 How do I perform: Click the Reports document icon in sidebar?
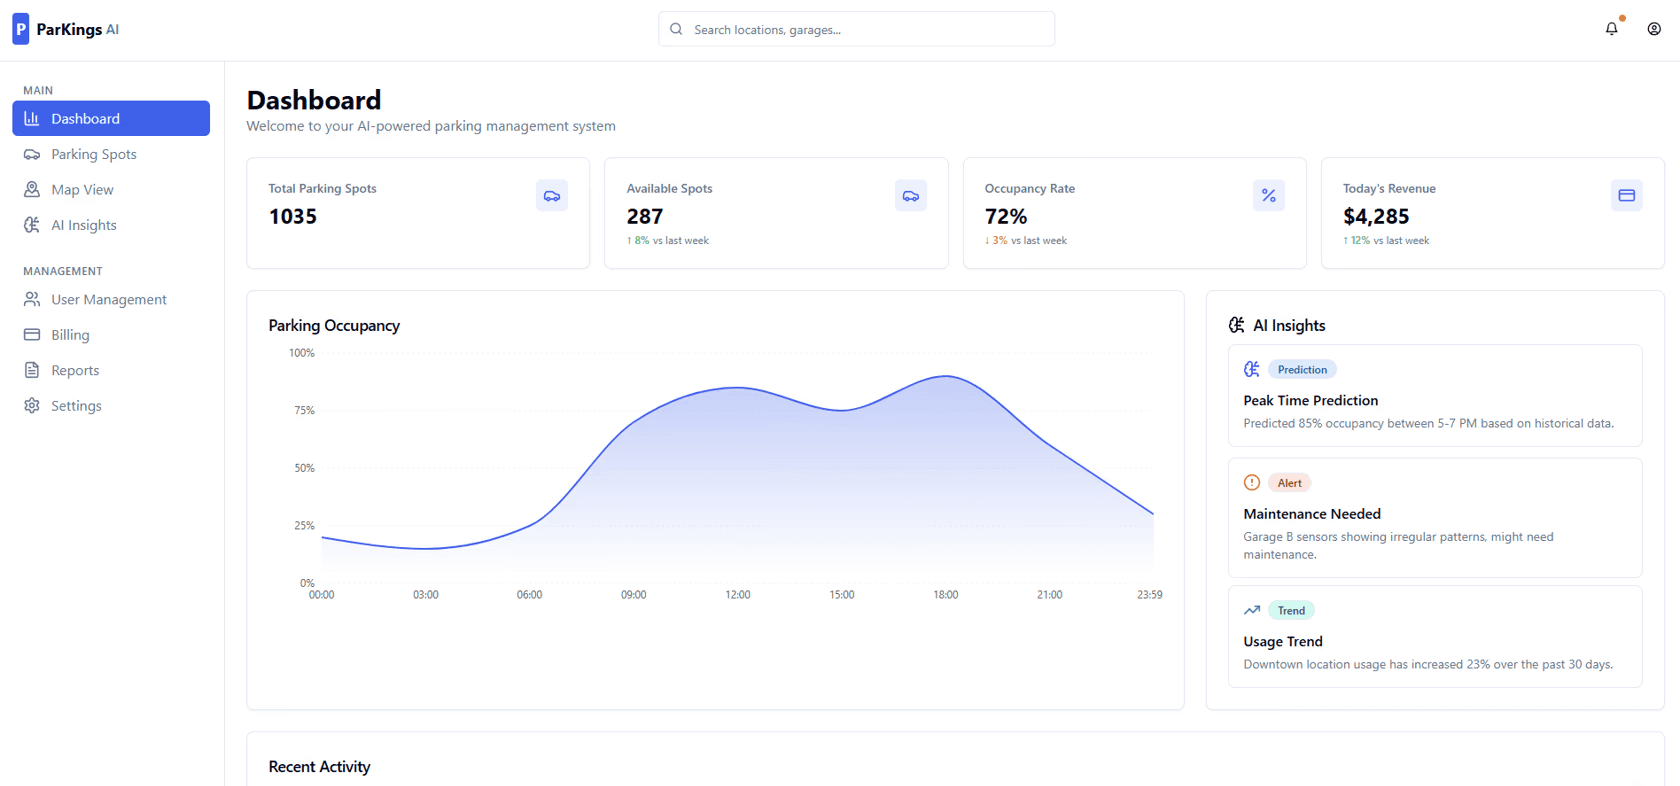[x=32, y=370]
